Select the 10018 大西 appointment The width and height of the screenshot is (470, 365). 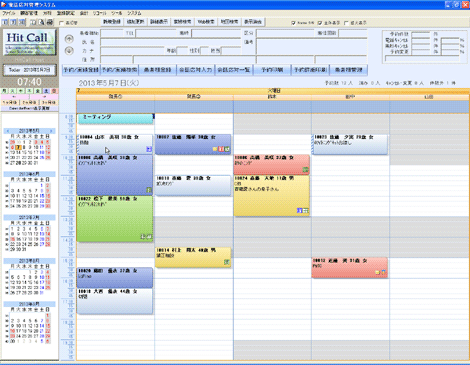[115, 301]
